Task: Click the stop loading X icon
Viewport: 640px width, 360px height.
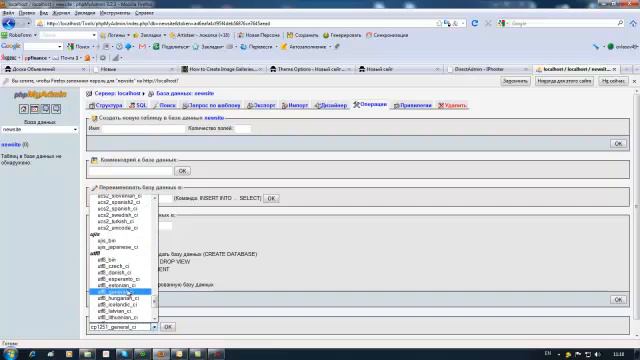Action: [x=488, y=24]
